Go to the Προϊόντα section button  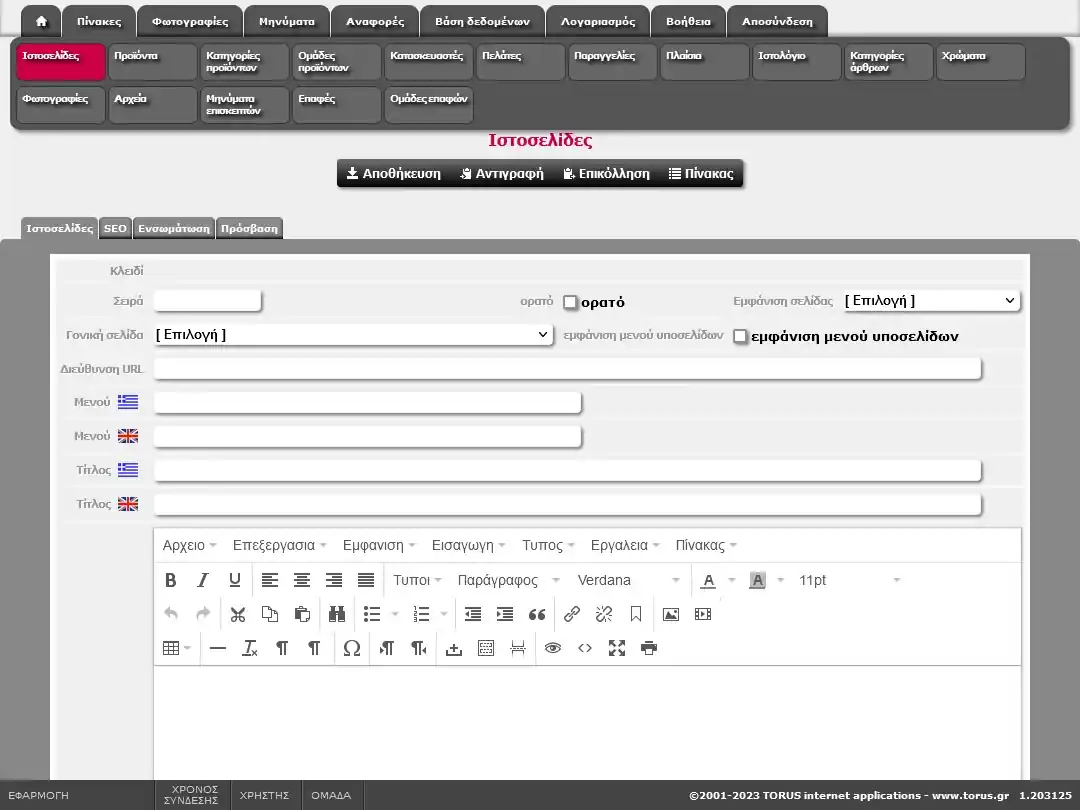(x=153, y=62)
